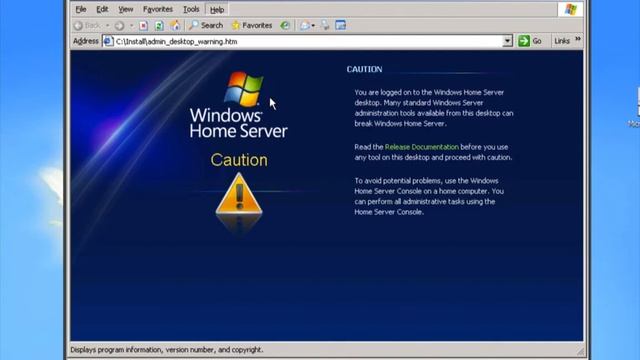Click the yellow Caution heading text
Screen dimensions: 640x360
click(x=239, y=160)
